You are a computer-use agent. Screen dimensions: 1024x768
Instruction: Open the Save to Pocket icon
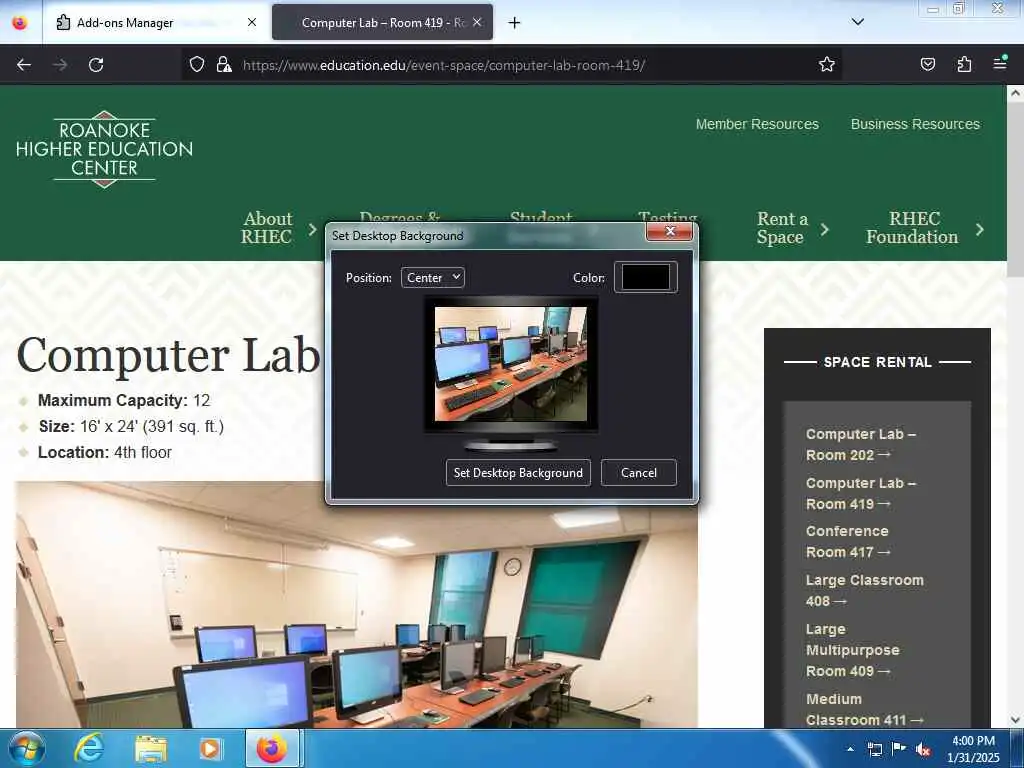[x=927, y=64]
